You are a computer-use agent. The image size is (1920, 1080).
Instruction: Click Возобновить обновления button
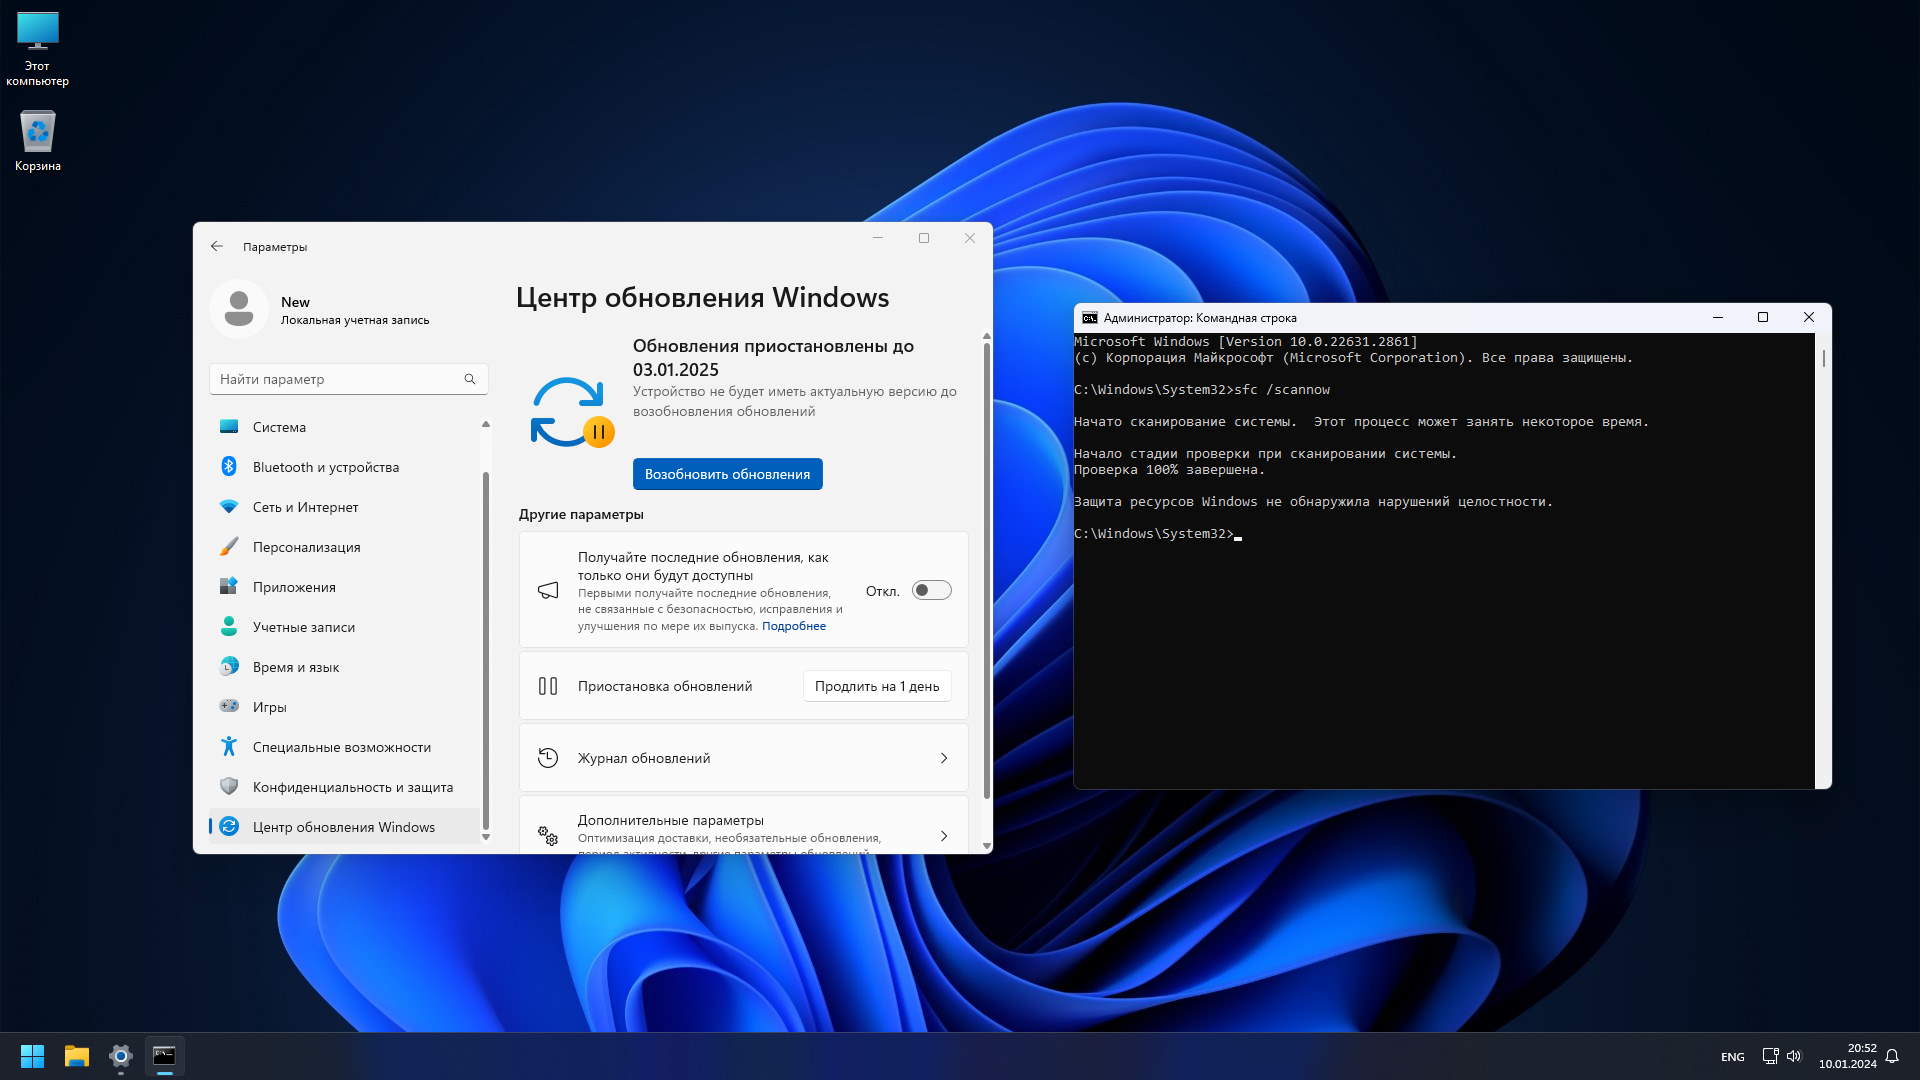(727, 474)
